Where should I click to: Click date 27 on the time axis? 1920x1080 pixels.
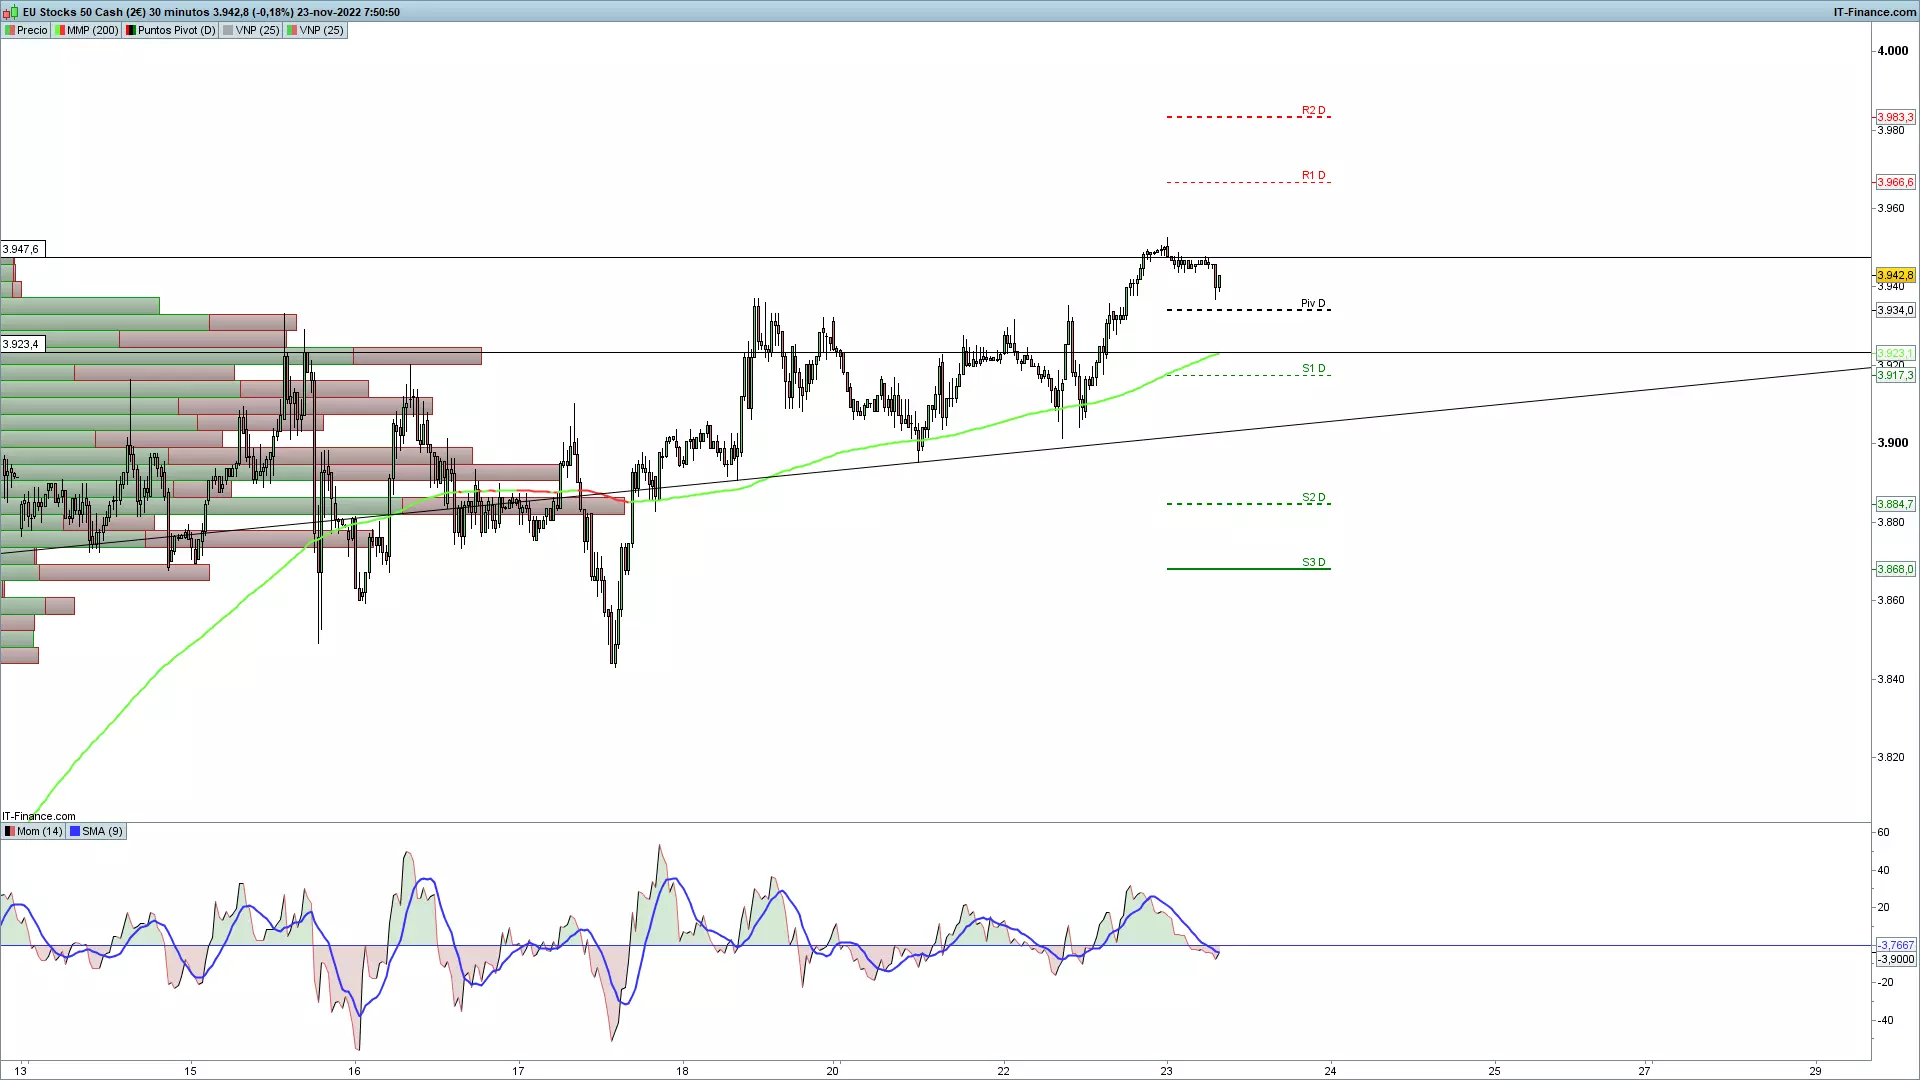[1645, 1071]
